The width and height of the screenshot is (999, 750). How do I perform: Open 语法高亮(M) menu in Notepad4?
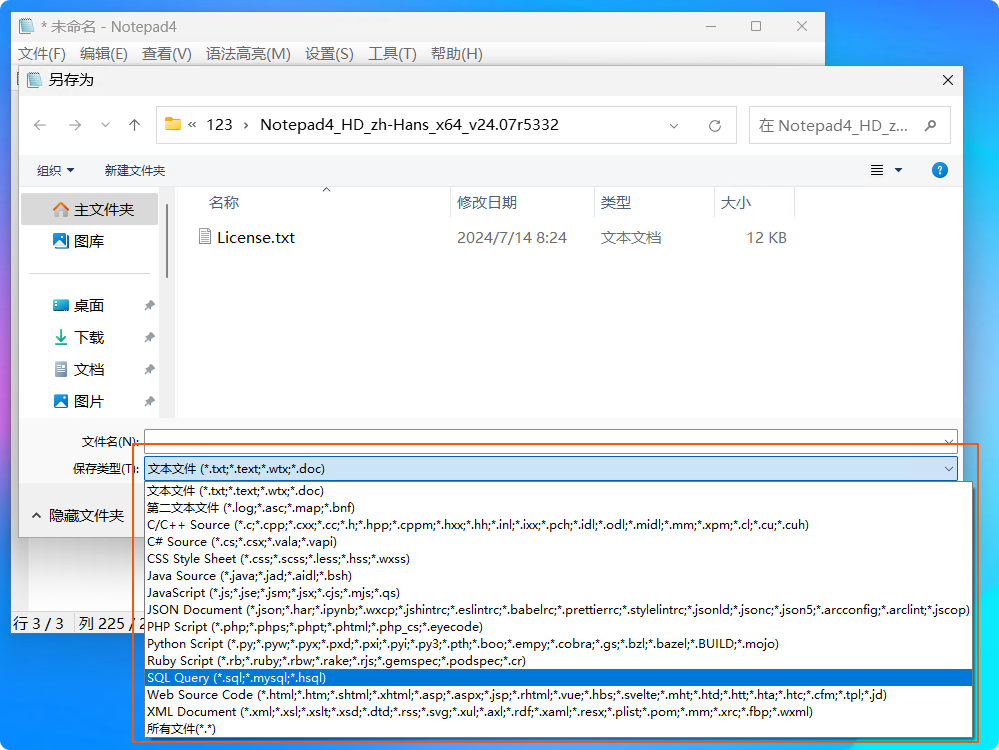pos(248,54)
